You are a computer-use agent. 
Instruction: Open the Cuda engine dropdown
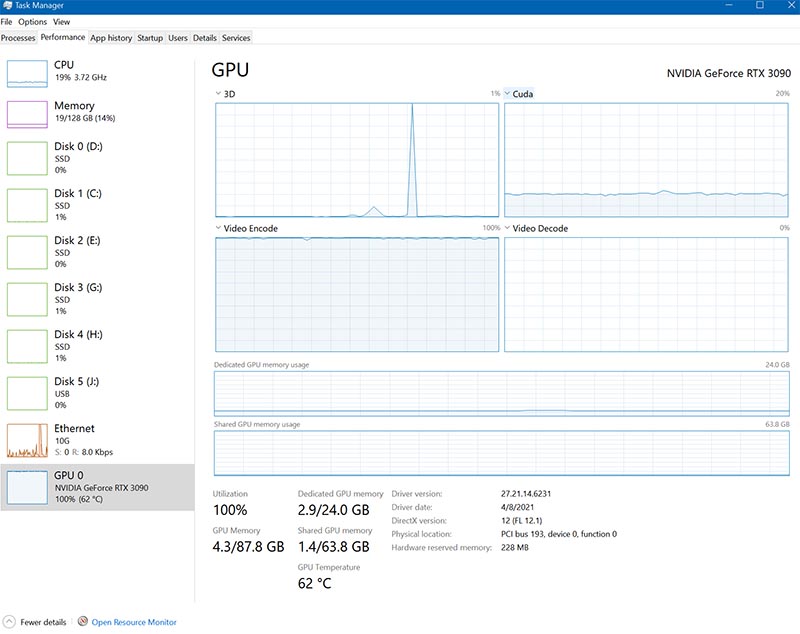tap(518, 94)
